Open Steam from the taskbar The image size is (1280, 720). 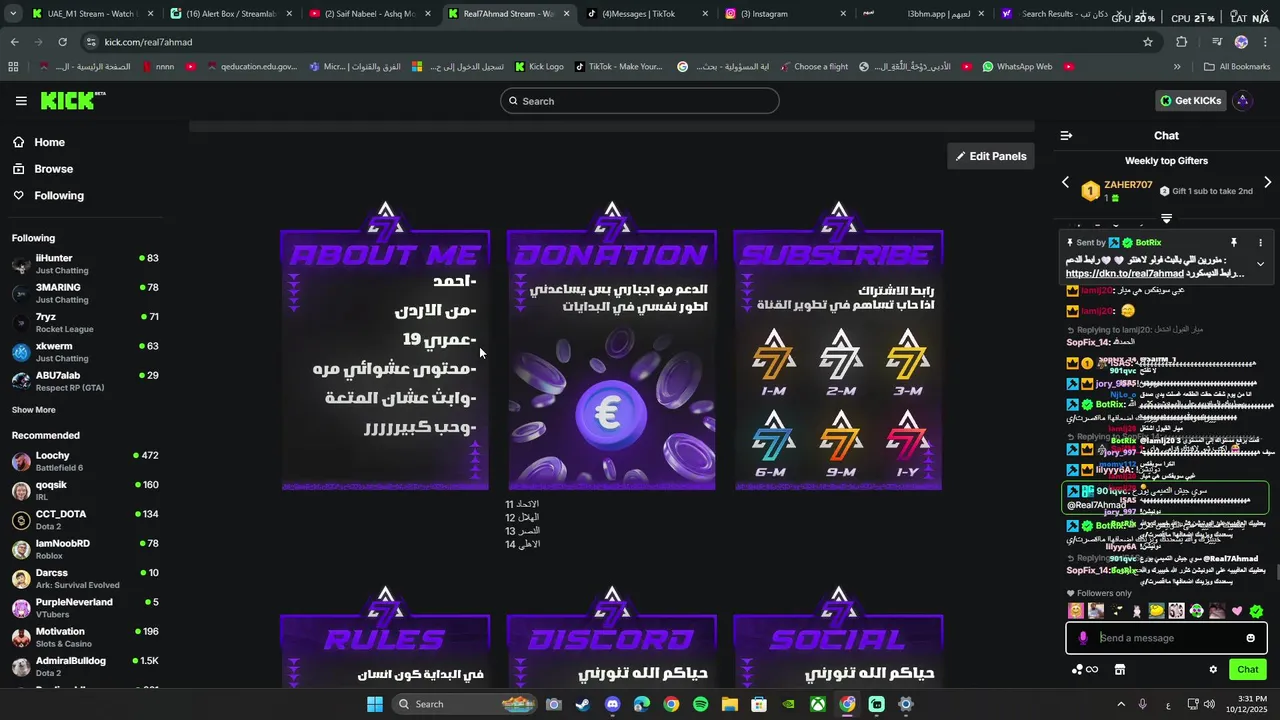(x=583, y=704)
